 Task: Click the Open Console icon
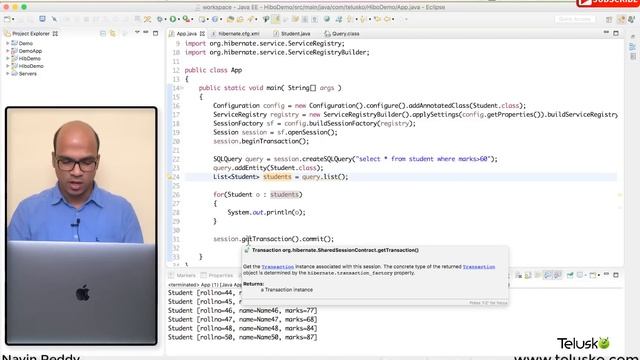tap(592, 276)
